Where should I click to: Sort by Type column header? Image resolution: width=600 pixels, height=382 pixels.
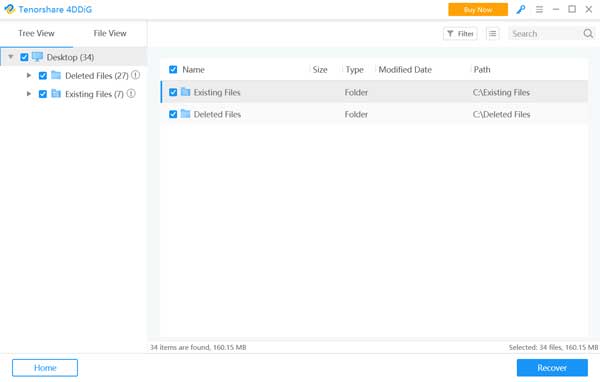[x=354, y=70]
